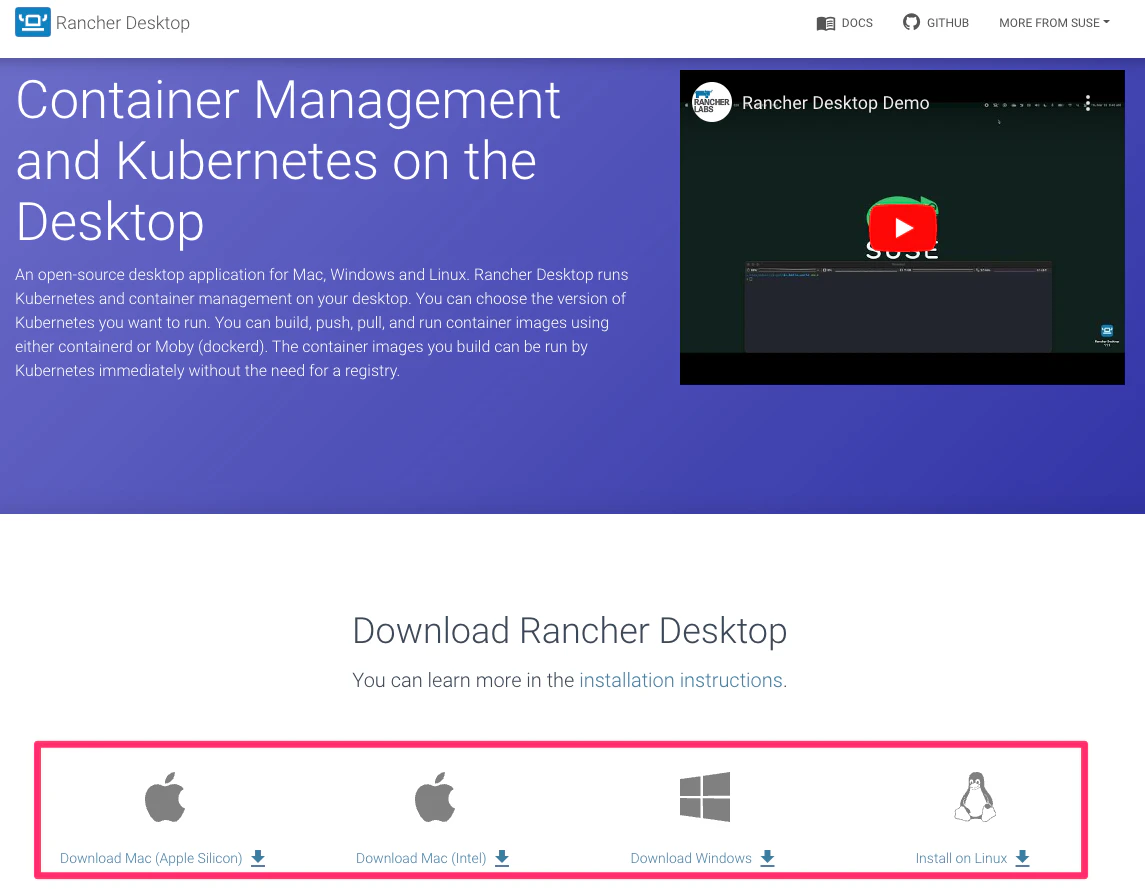This screenshot has height=889, width=1145.
Task: Click the Container Management headline text
Action: coord(288,161)
